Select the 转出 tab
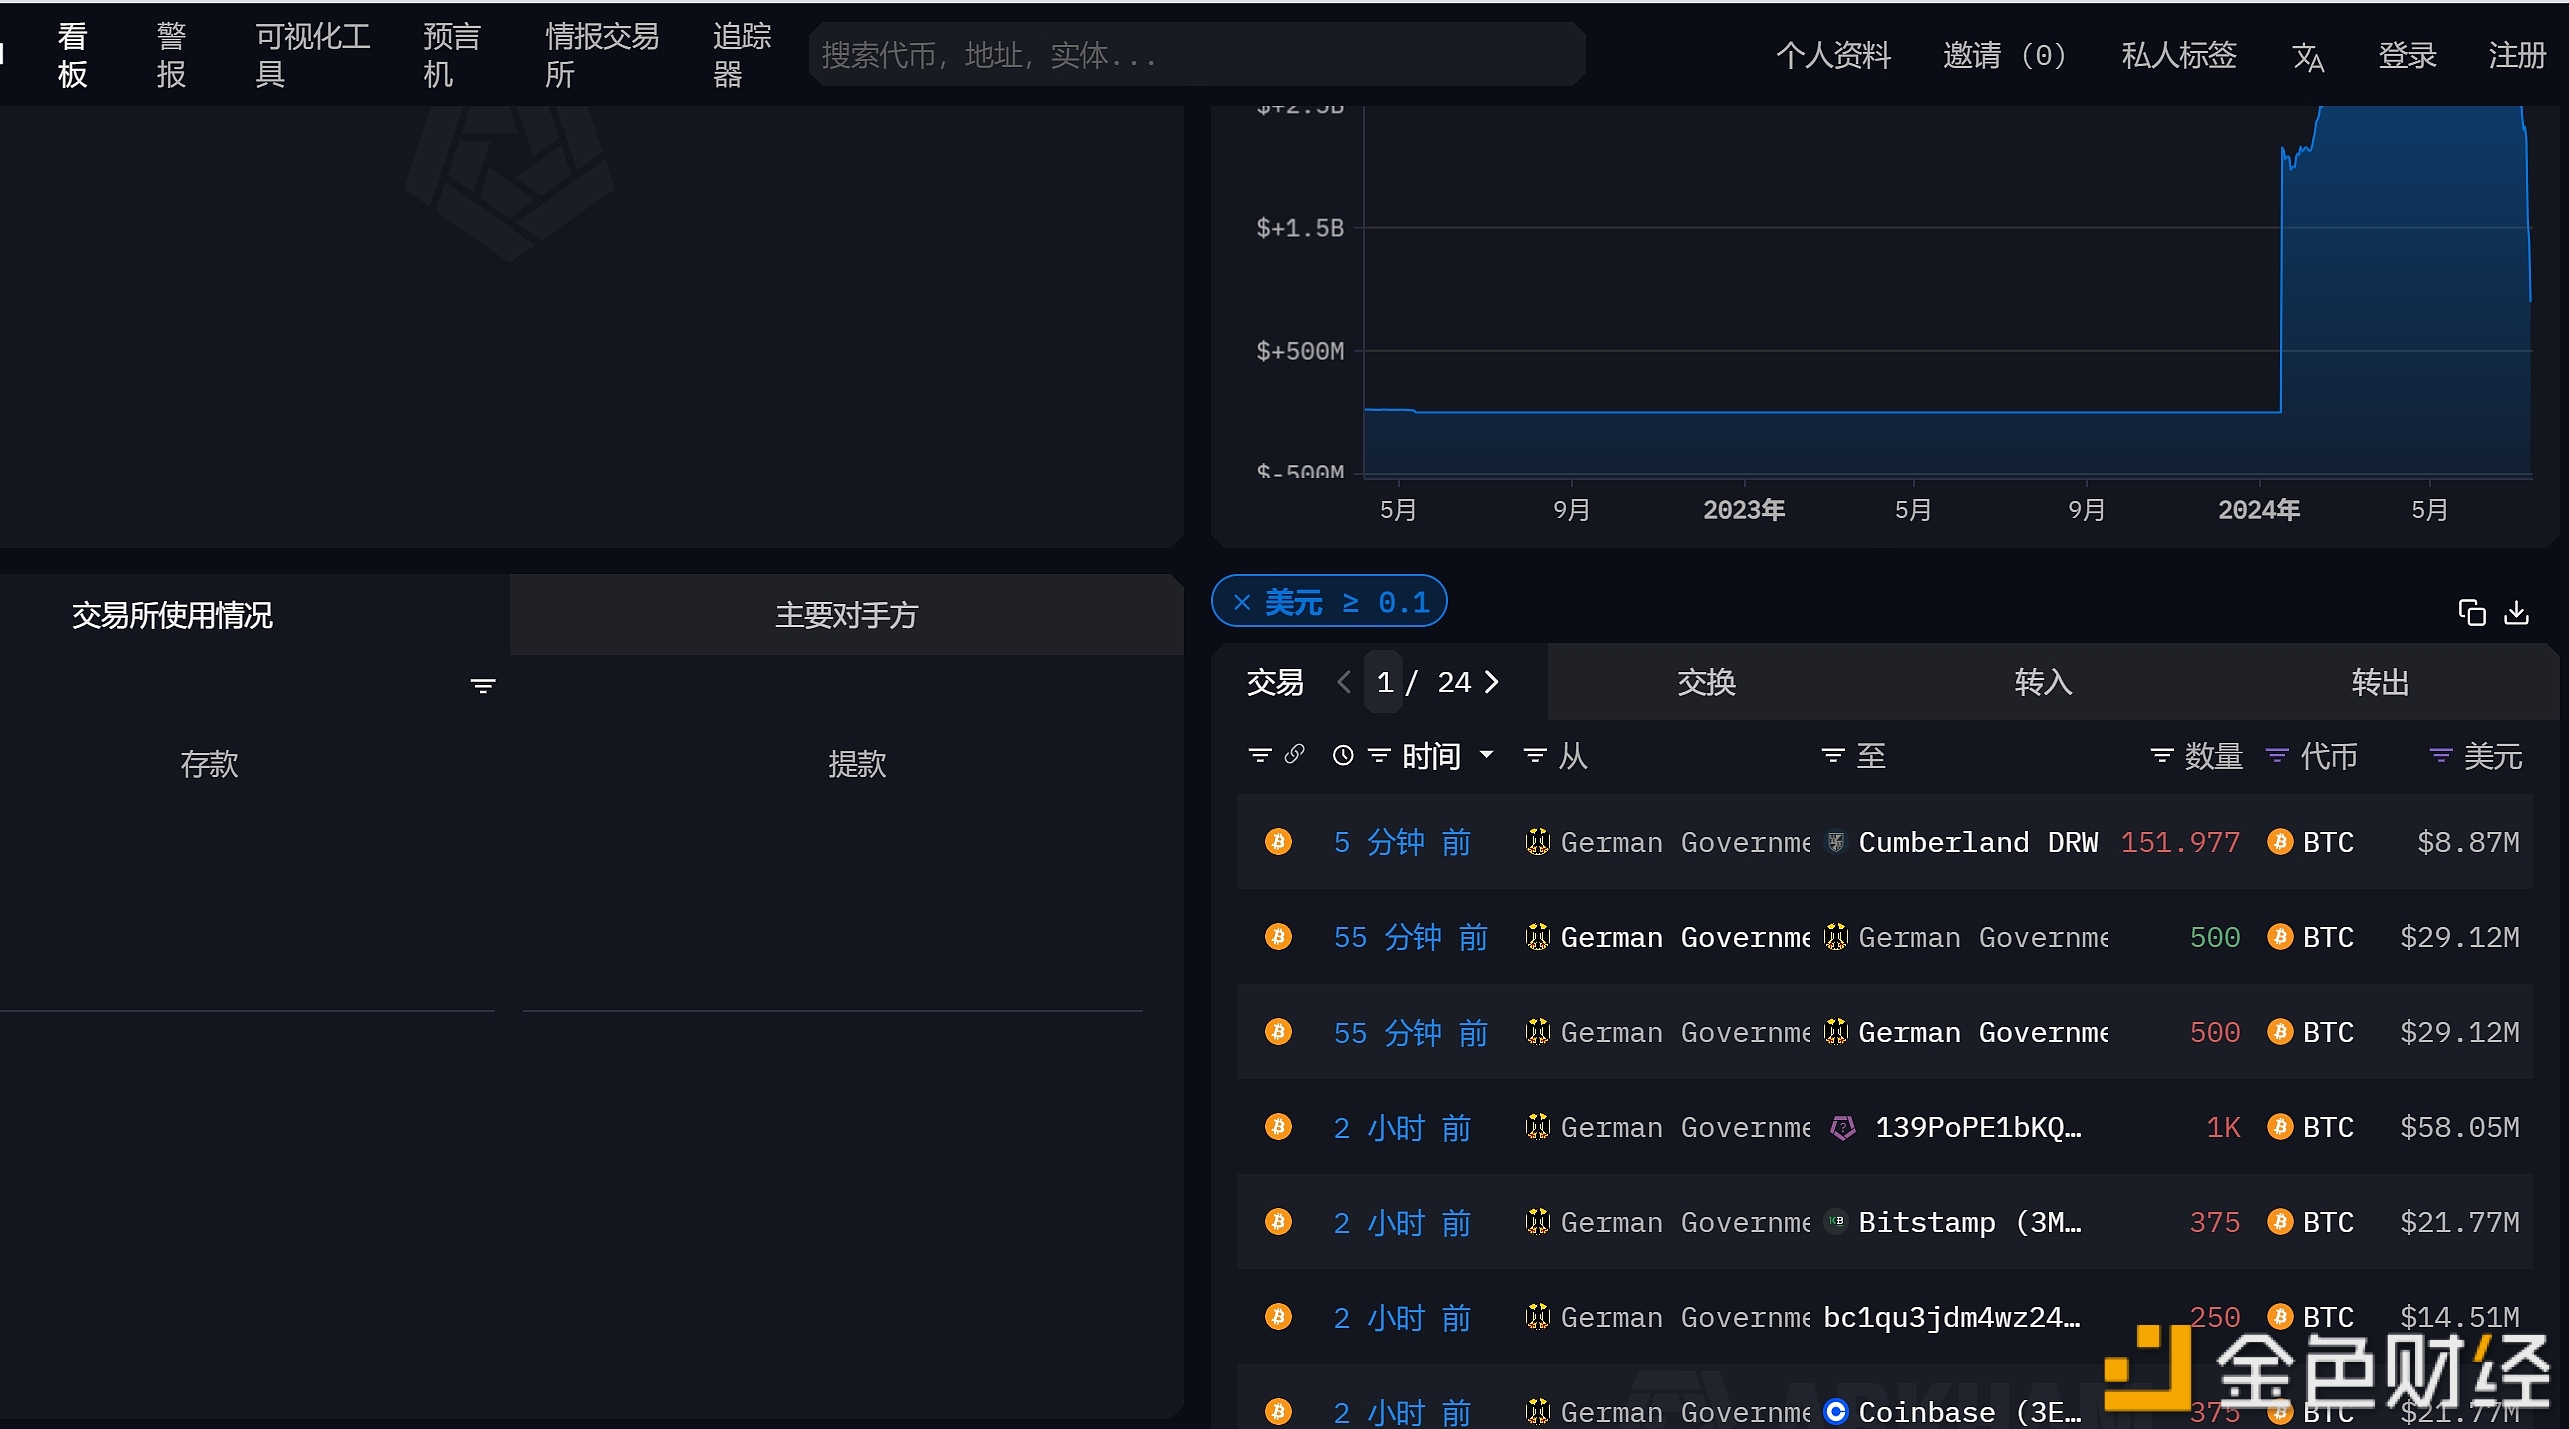2569x1429 pixels. coord(2380,682)
